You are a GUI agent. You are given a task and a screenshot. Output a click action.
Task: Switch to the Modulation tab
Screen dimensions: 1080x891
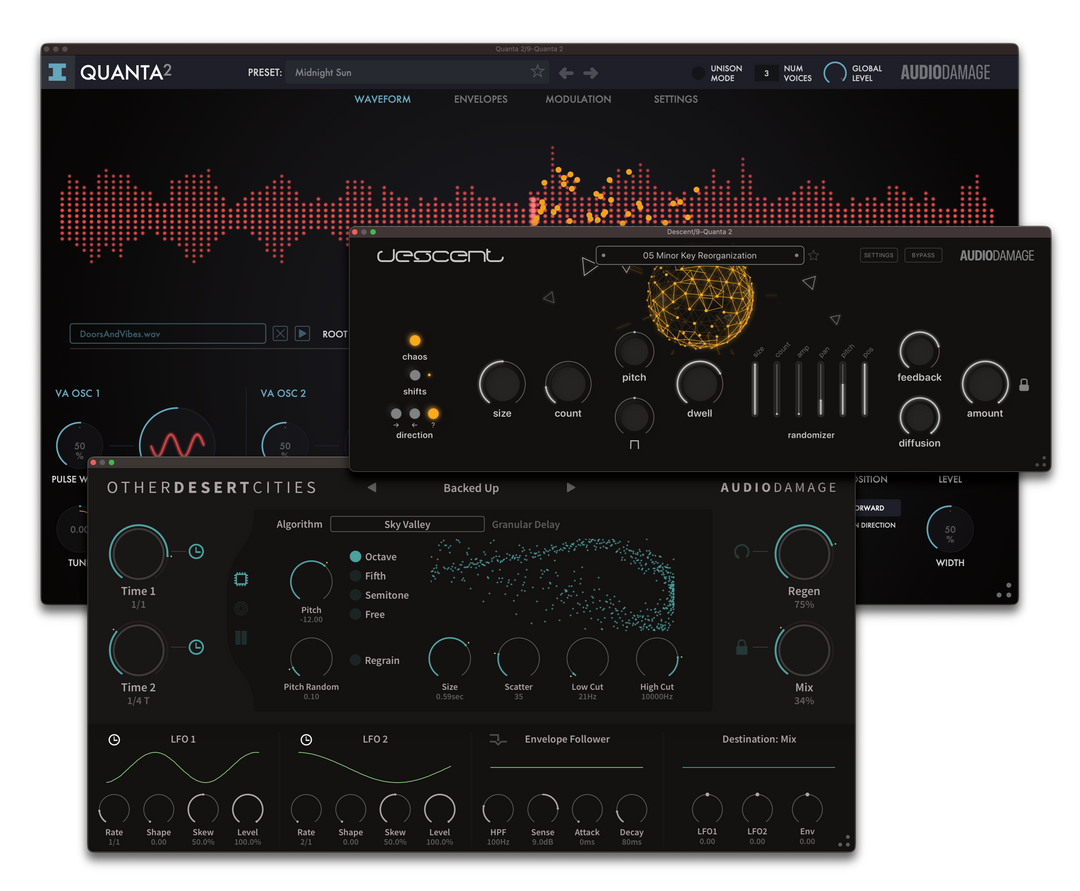579,99
